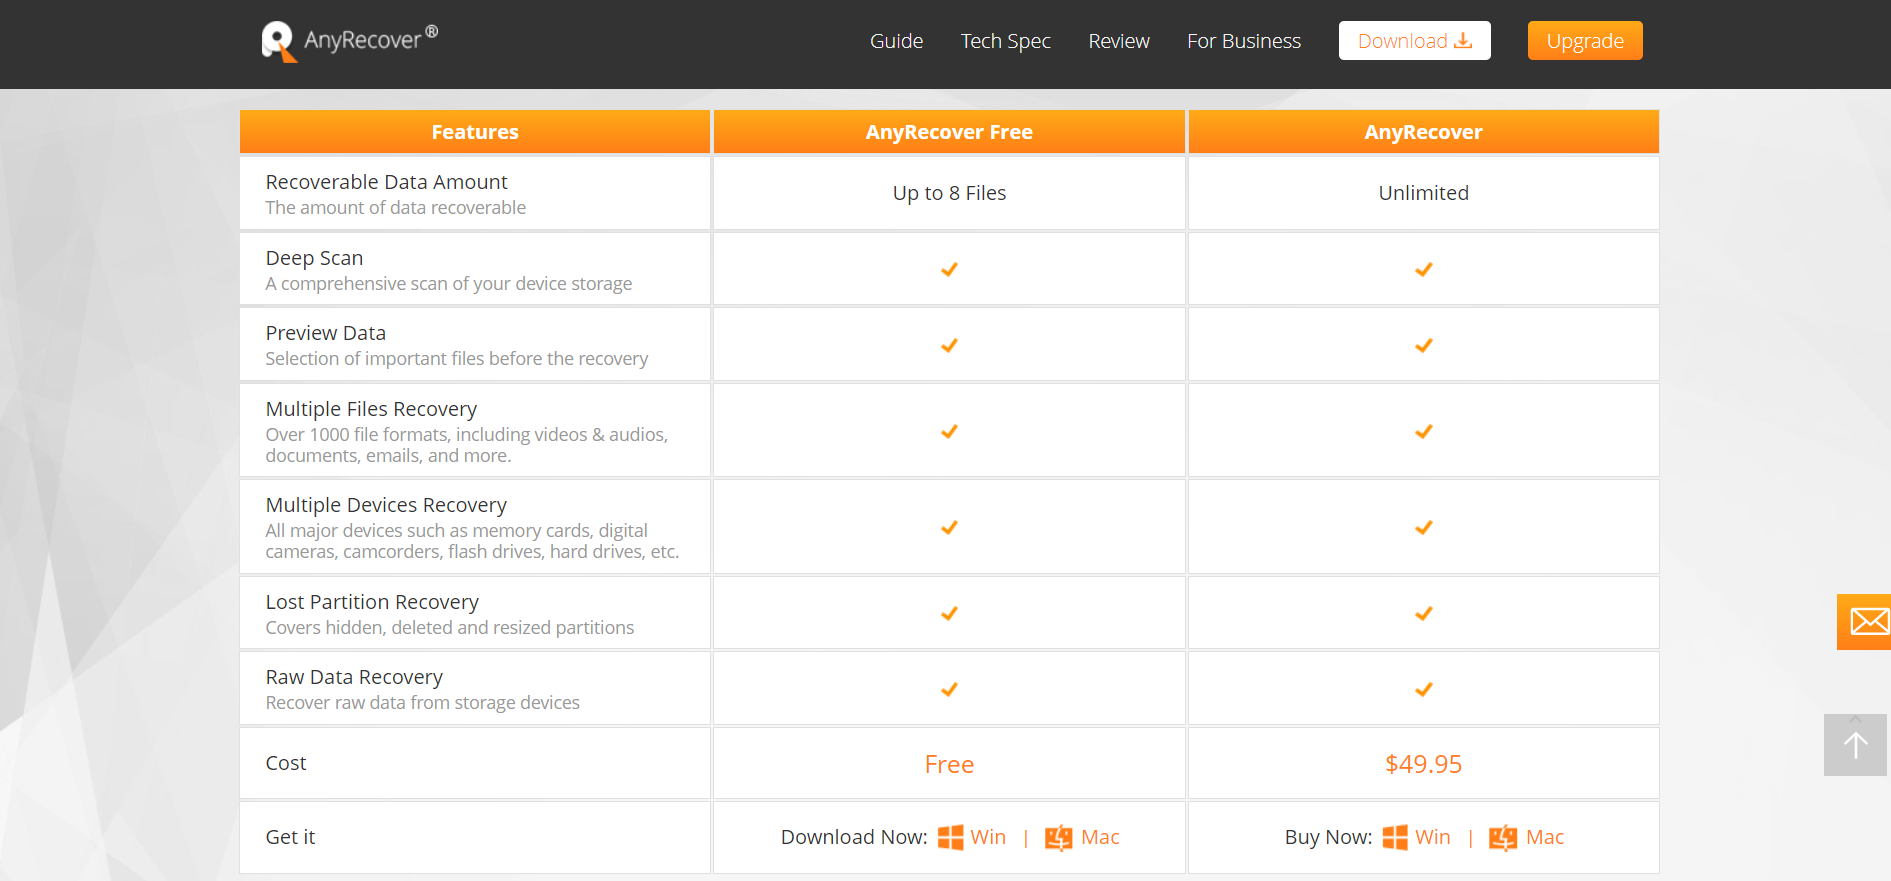Screen dimensions: 1891x881
Task: Click the '$49.95' price text
Action: pos(1423,764)
